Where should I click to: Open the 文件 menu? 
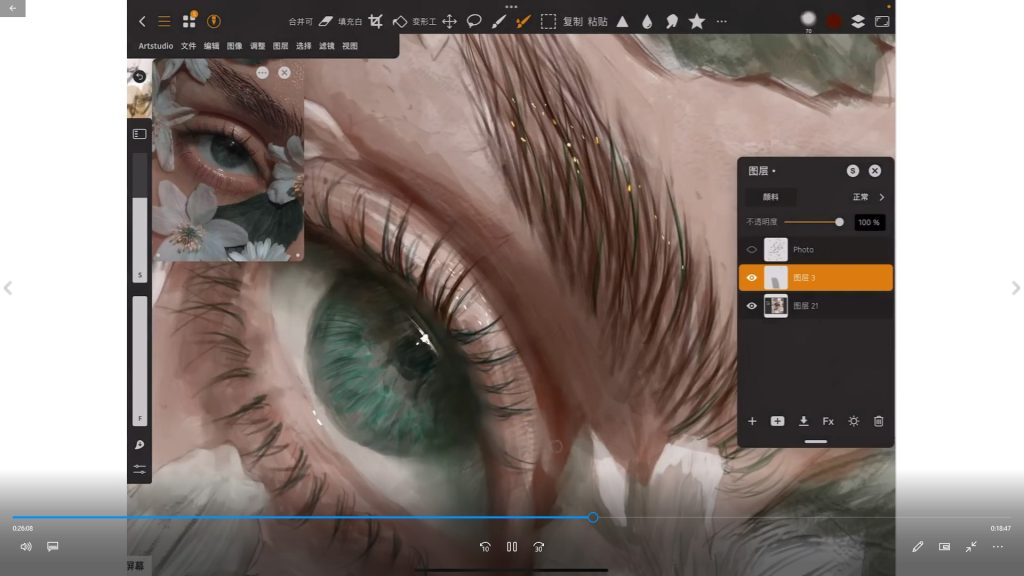pyautogui.click(x=188, y=46)
